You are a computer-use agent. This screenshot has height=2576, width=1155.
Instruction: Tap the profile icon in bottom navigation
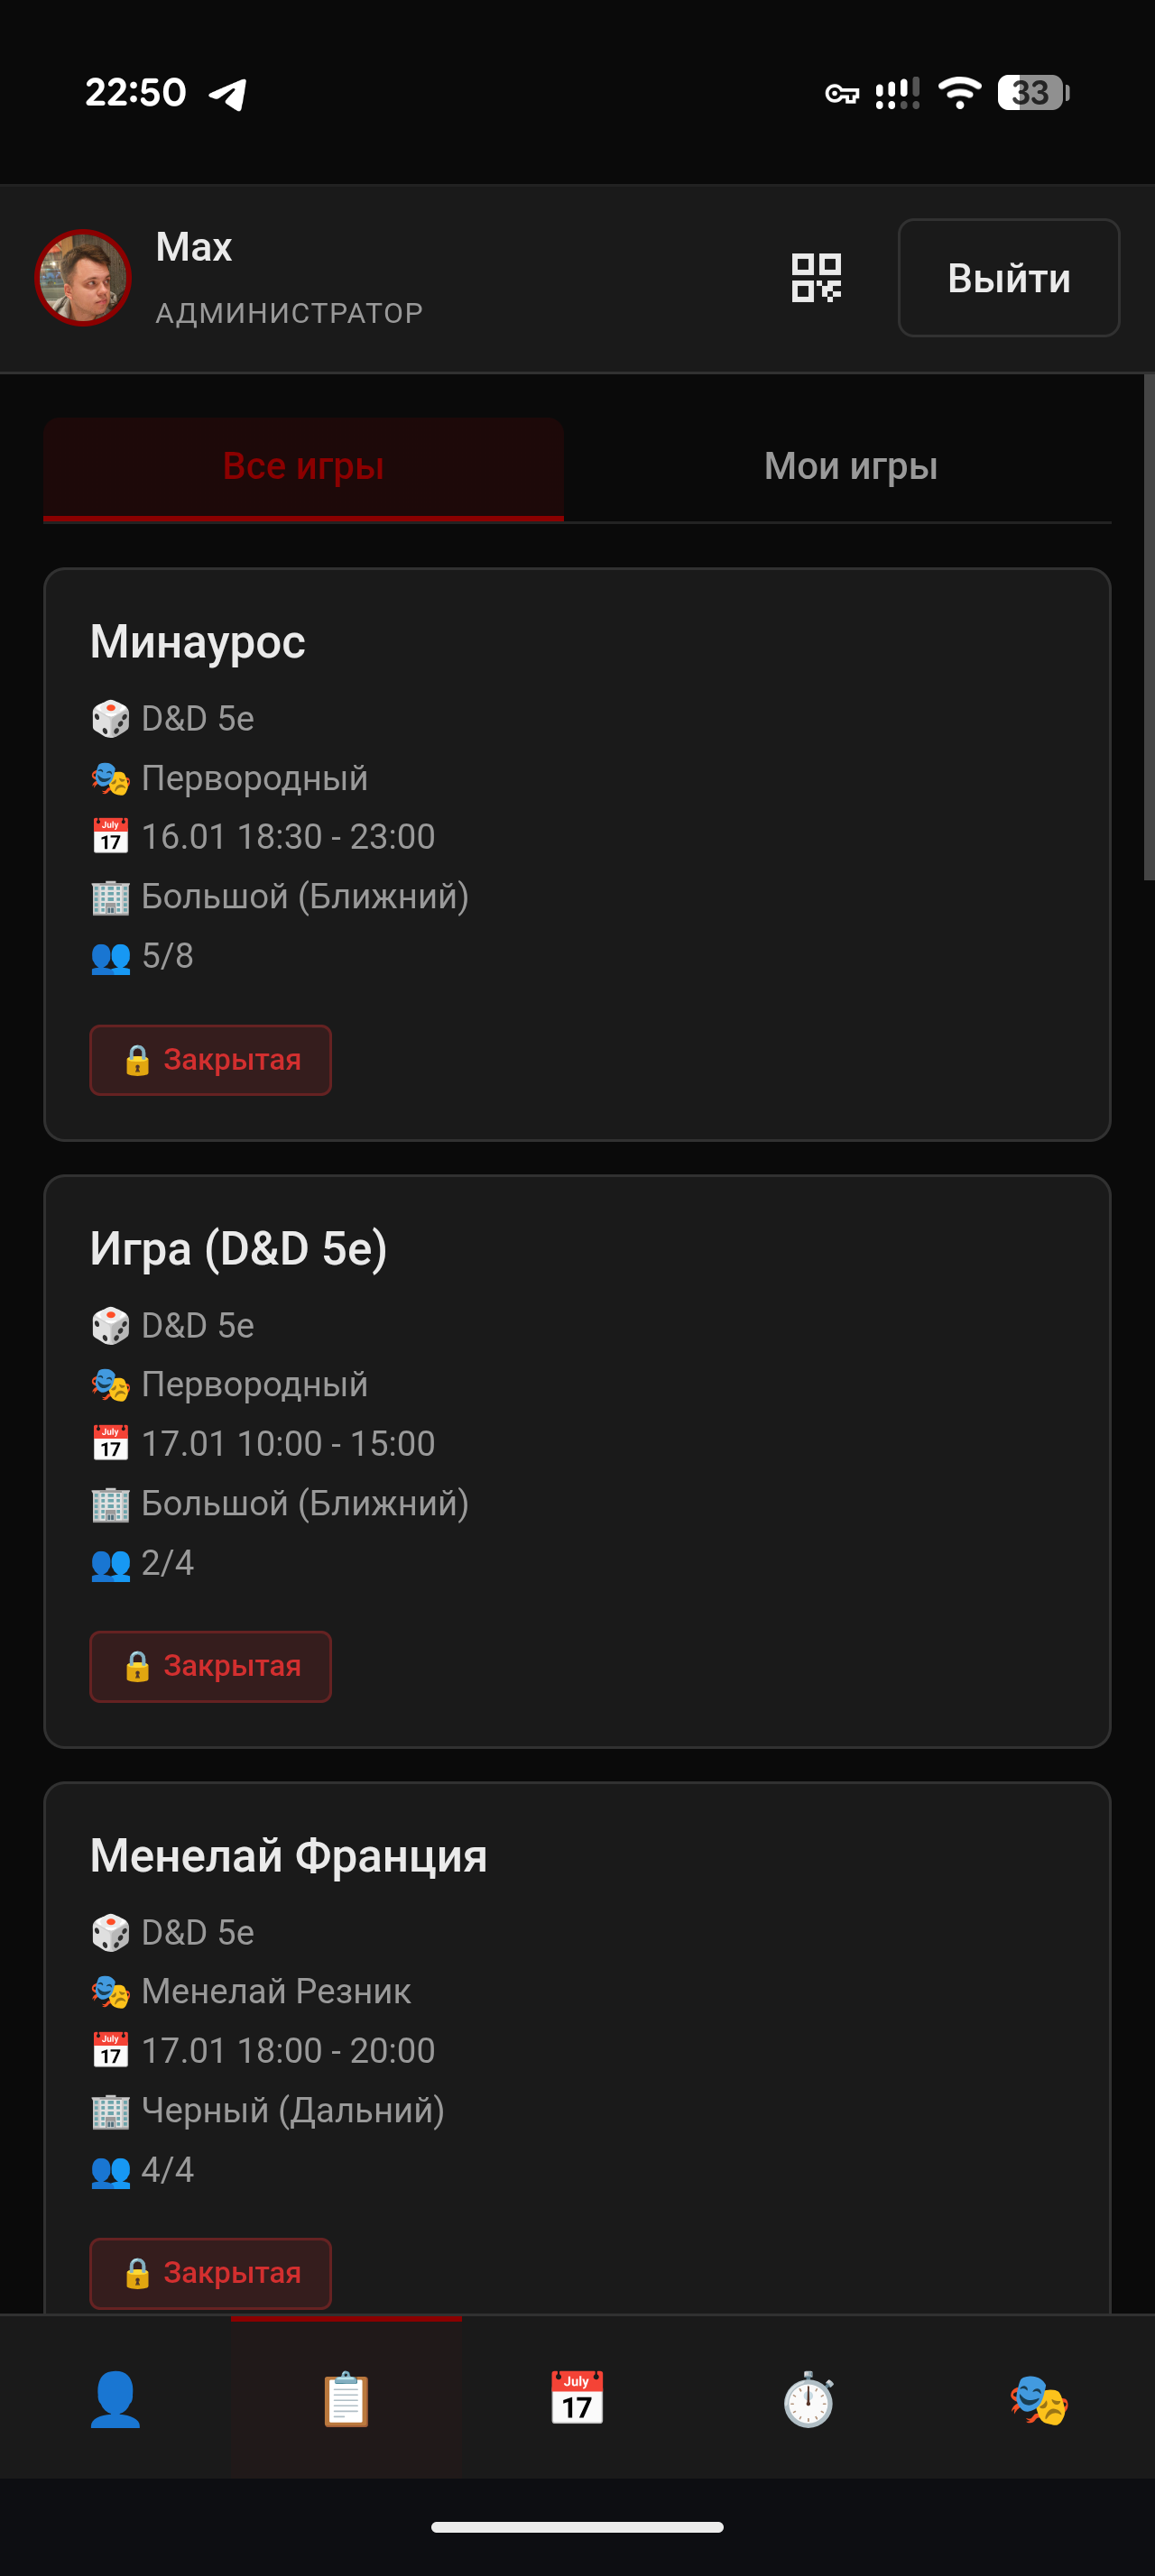[115, 2399]
